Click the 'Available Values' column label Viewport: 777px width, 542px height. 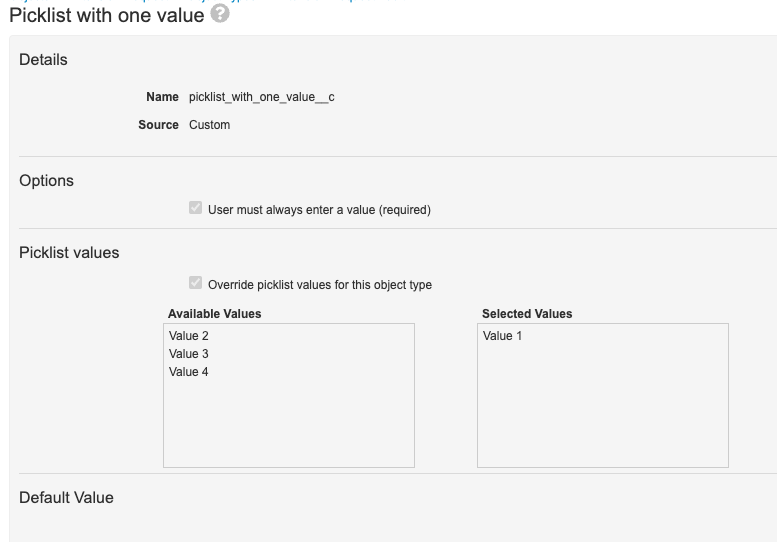coord(214,314)
